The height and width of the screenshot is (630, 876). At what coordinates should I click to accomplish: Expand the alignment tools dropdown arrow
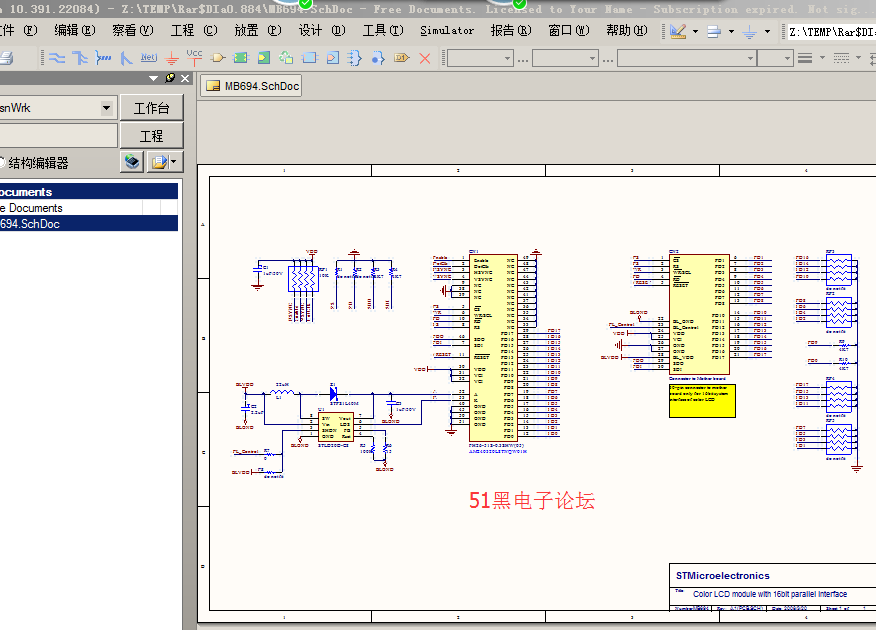pyautogui.click(x=731, y=32)
